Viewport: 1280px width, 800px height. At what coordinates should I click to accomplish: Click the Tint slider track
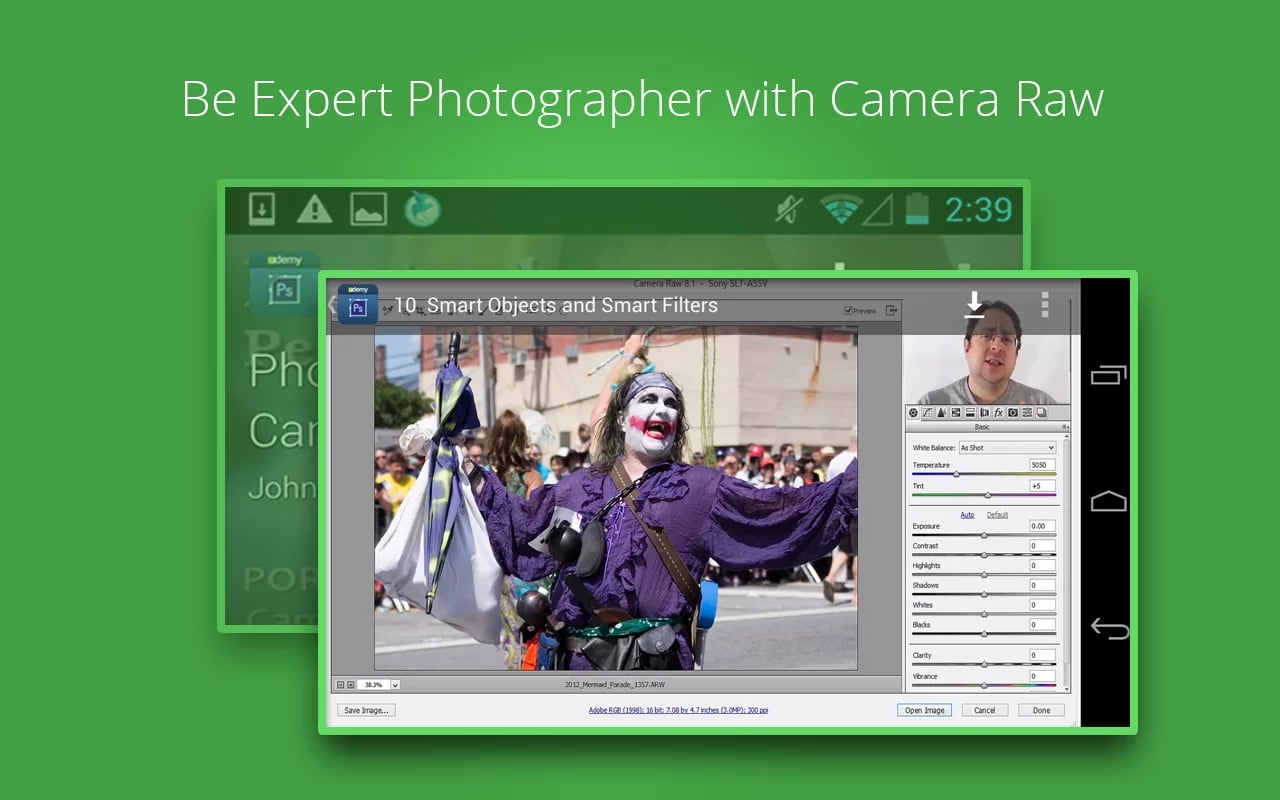[984, 495]
